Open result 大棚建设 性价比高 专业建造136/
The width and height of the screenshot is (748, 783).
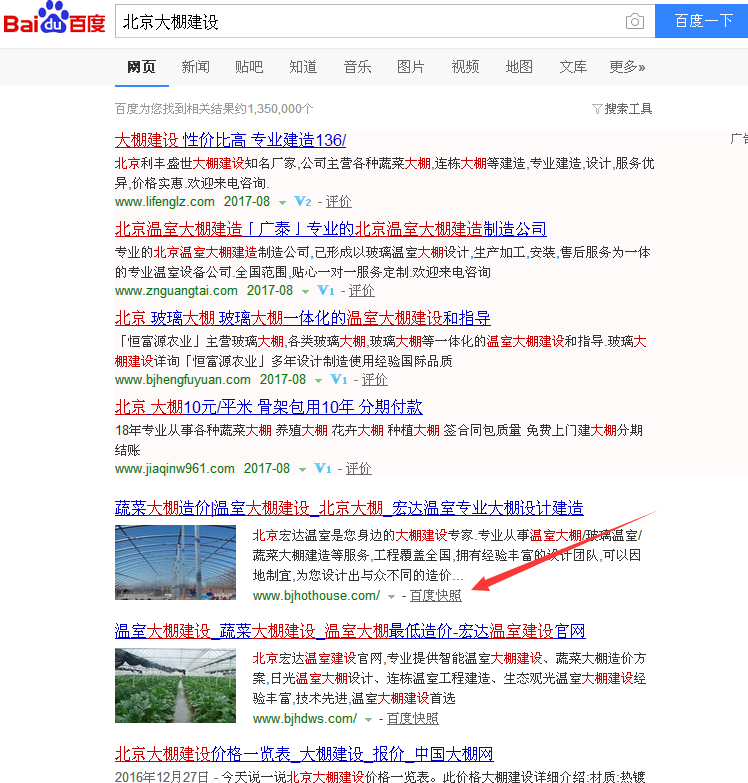pos(230,140)
